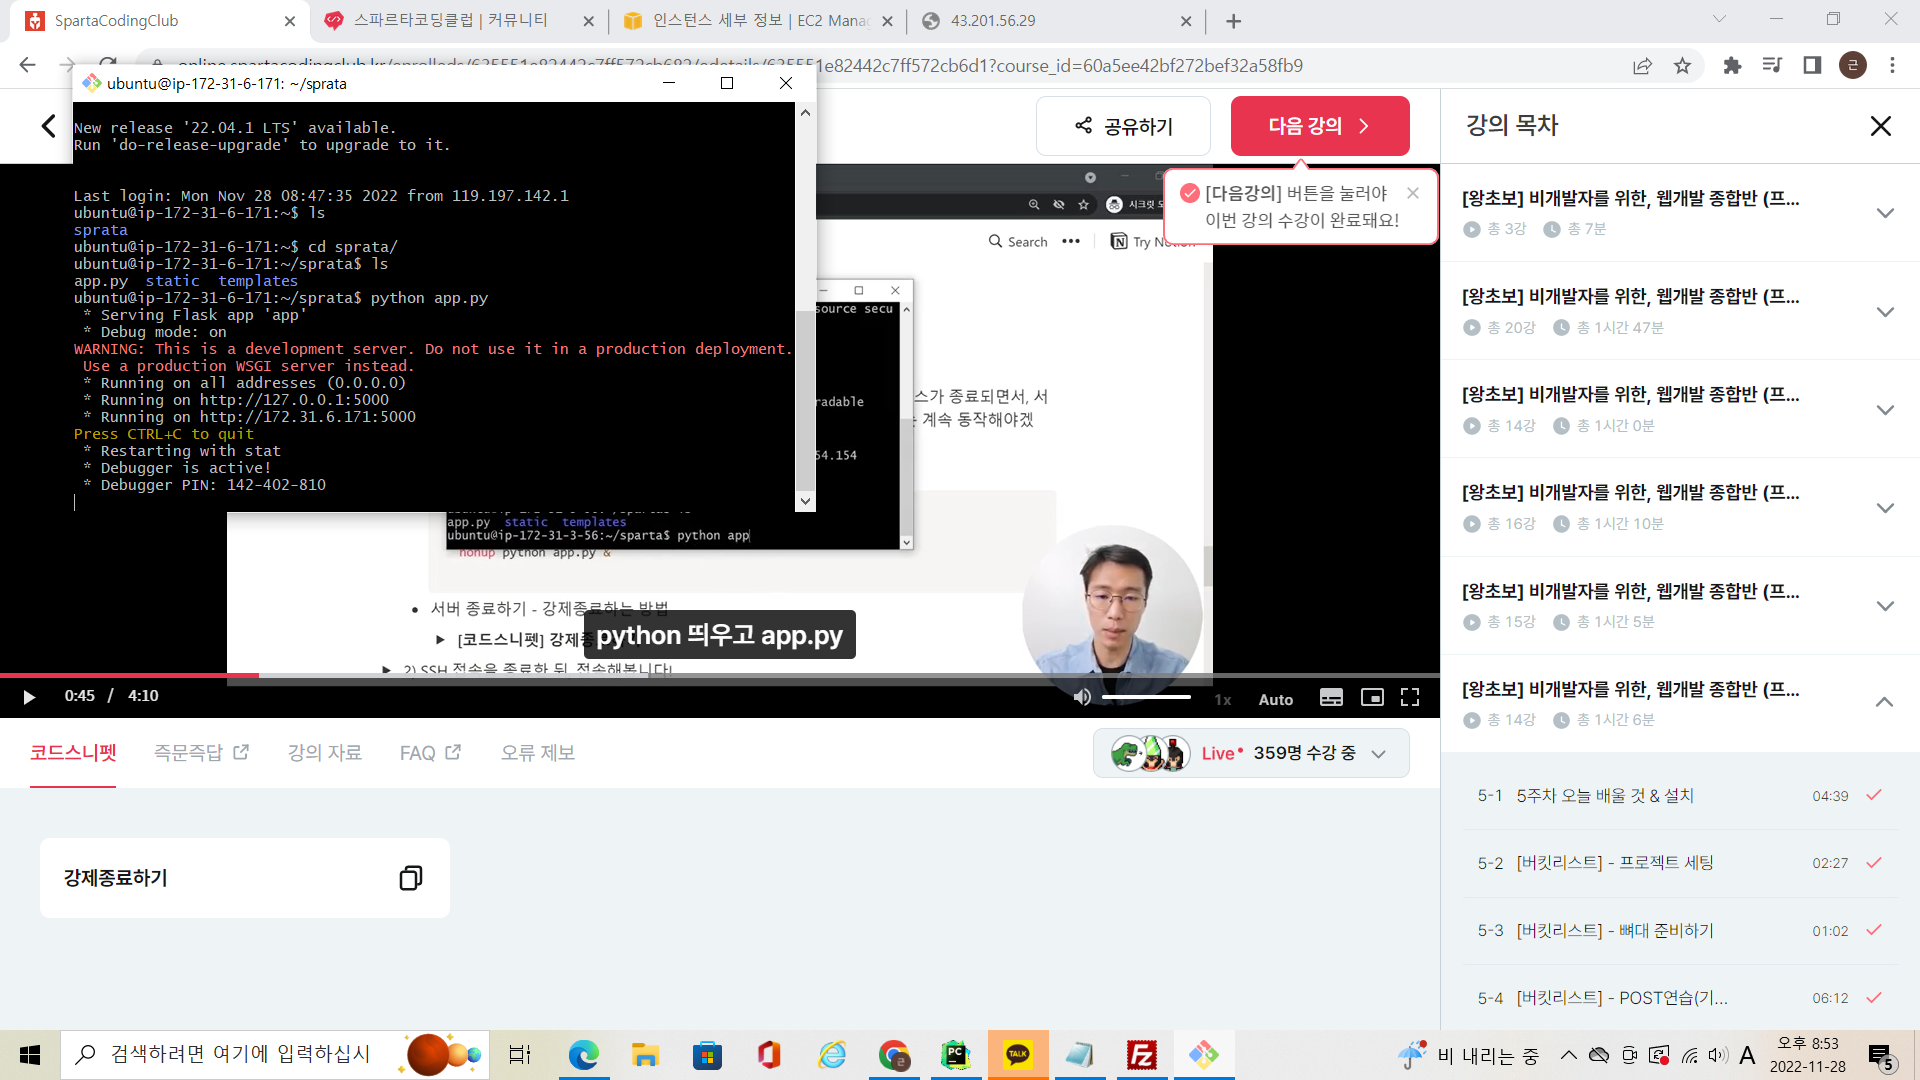Open Git Bash from taskbar
1920x1080 pixels.
1204,1055
